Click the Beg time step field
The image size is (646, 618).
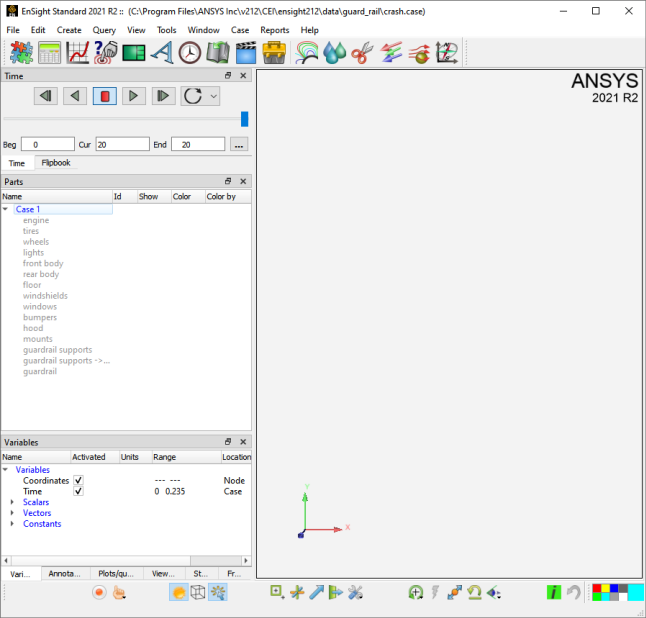pos(48,145)
